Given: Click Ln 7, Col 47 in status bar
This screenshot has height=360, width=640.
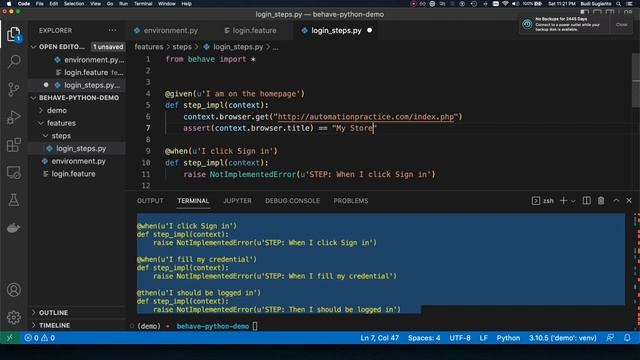Looking at the screenshot, I should pyautogui.click(x=379, y=338).
